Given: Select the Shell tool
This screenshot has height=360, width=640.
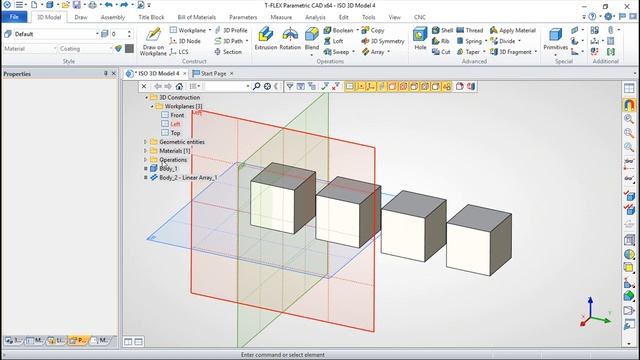Looking at the screenshot, I should 442,30.
